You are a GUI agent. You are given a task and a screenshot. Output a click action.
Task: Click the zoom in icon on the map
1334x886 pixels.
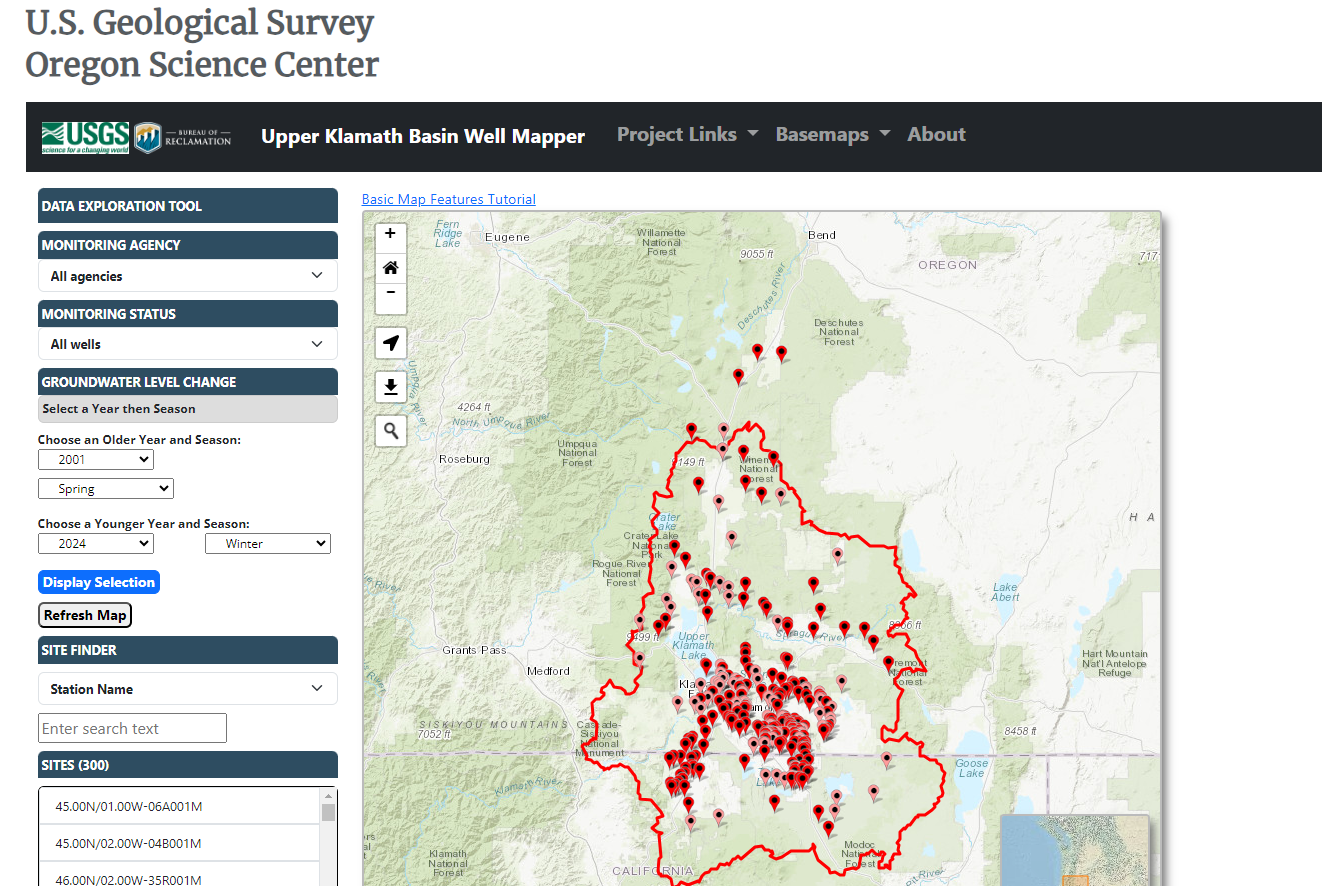click(x=390, y=234)
